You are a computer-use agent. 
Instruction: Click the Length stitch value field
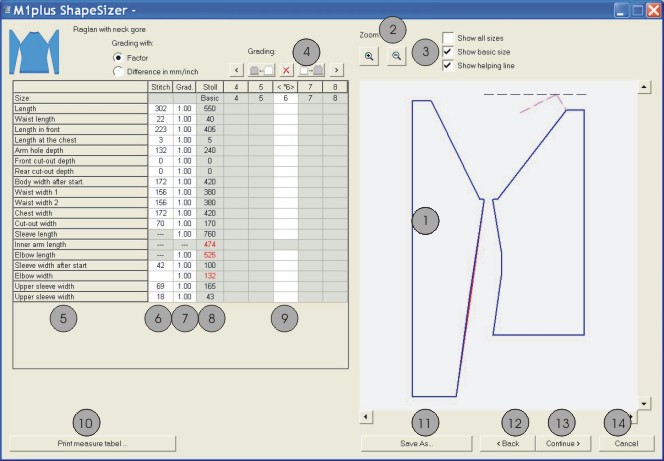pos(159,108)
